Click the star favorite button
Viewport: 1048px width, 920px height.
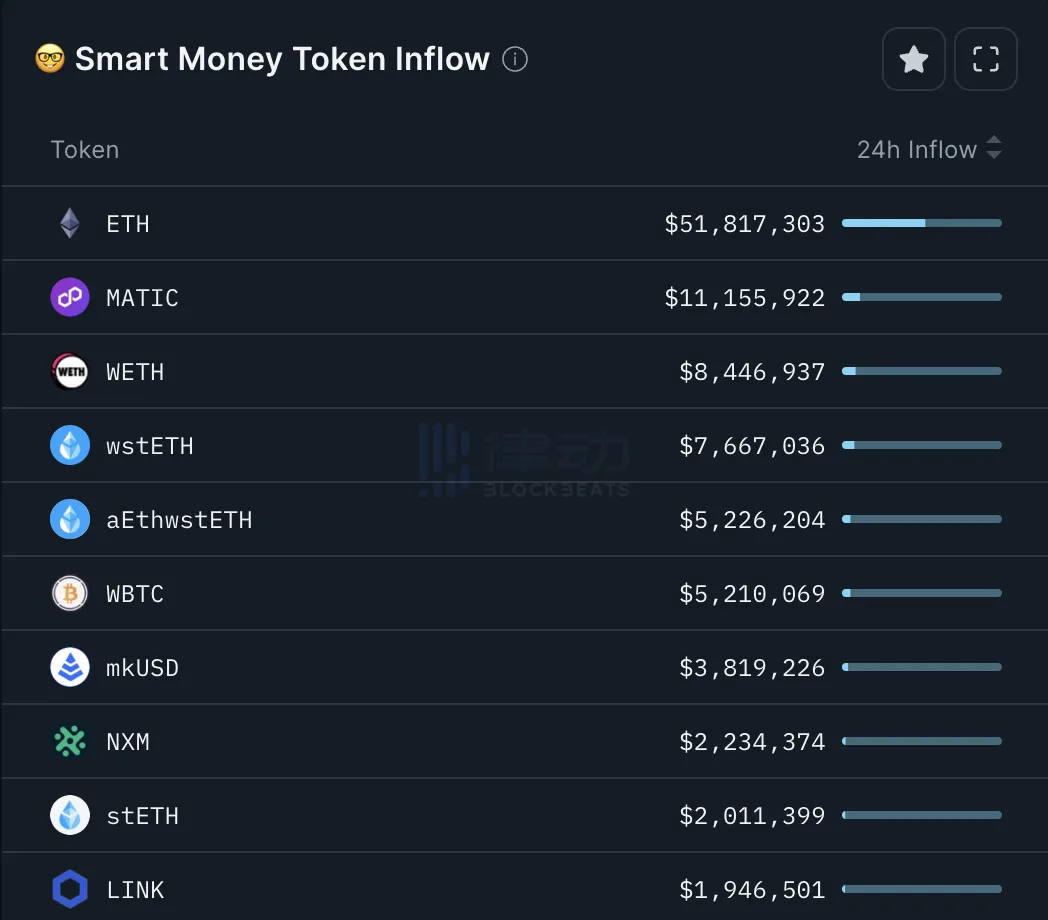(x=913, y=60)
